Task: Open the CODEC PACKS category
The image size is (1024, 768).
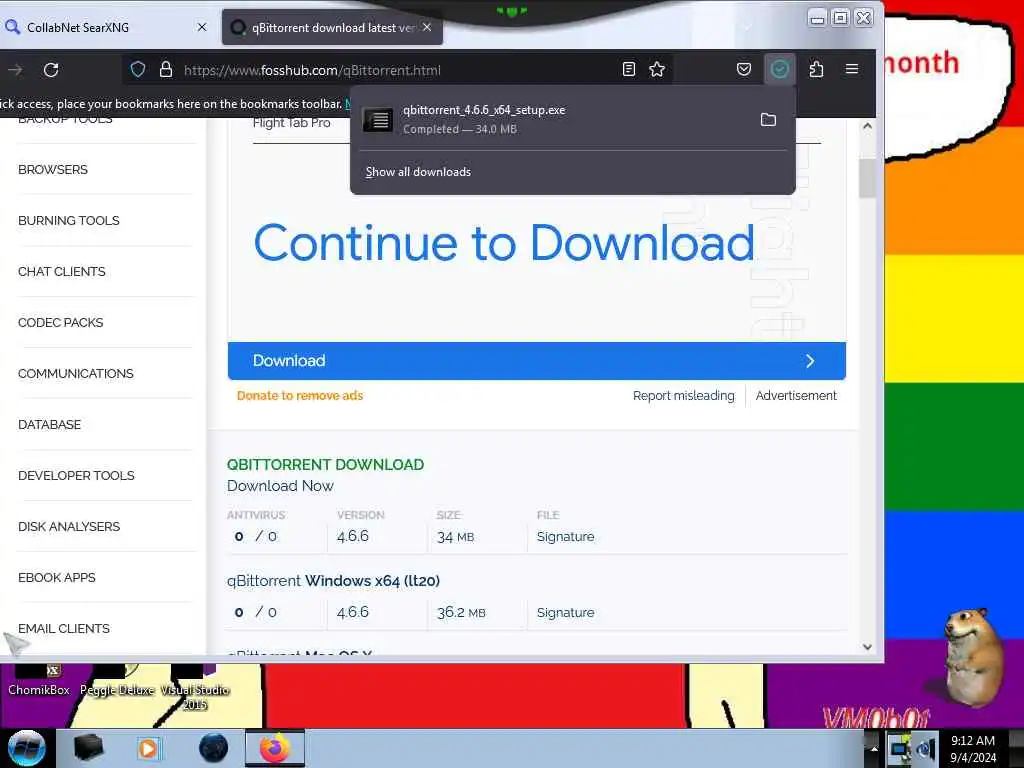Action: 61,323
